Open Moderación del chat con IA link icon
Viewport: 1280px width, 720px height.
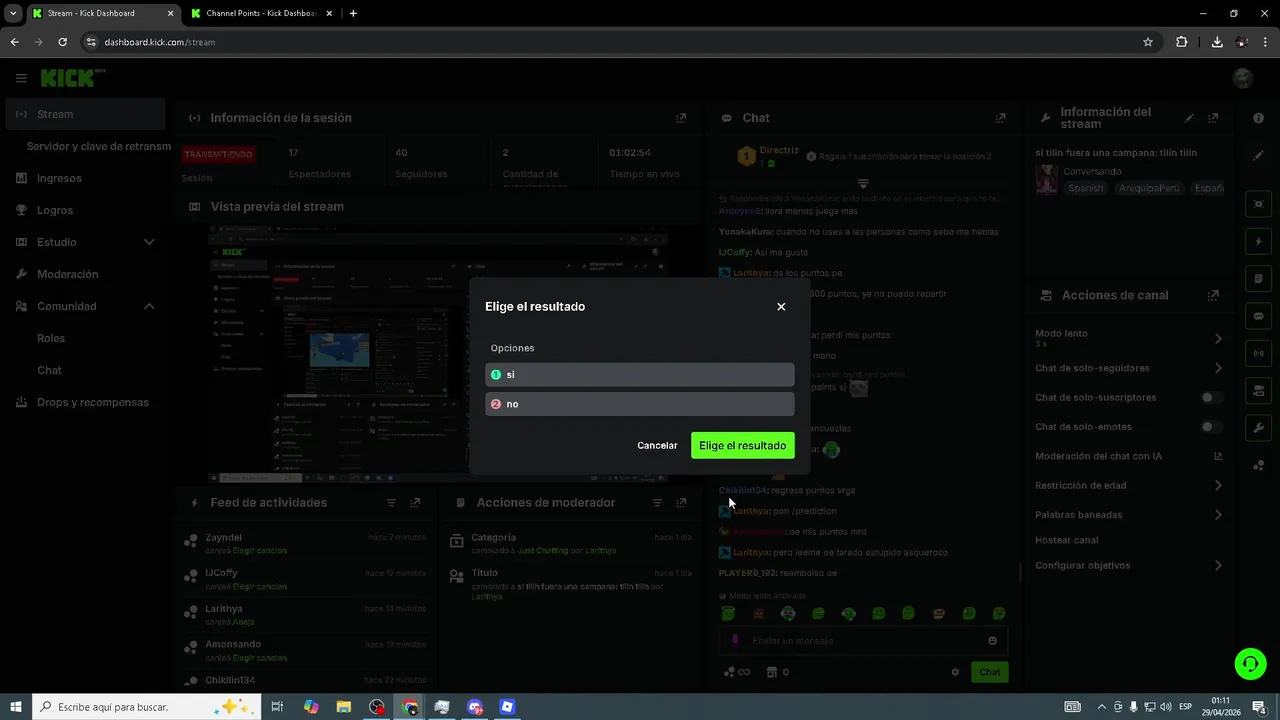(1218, 456)
